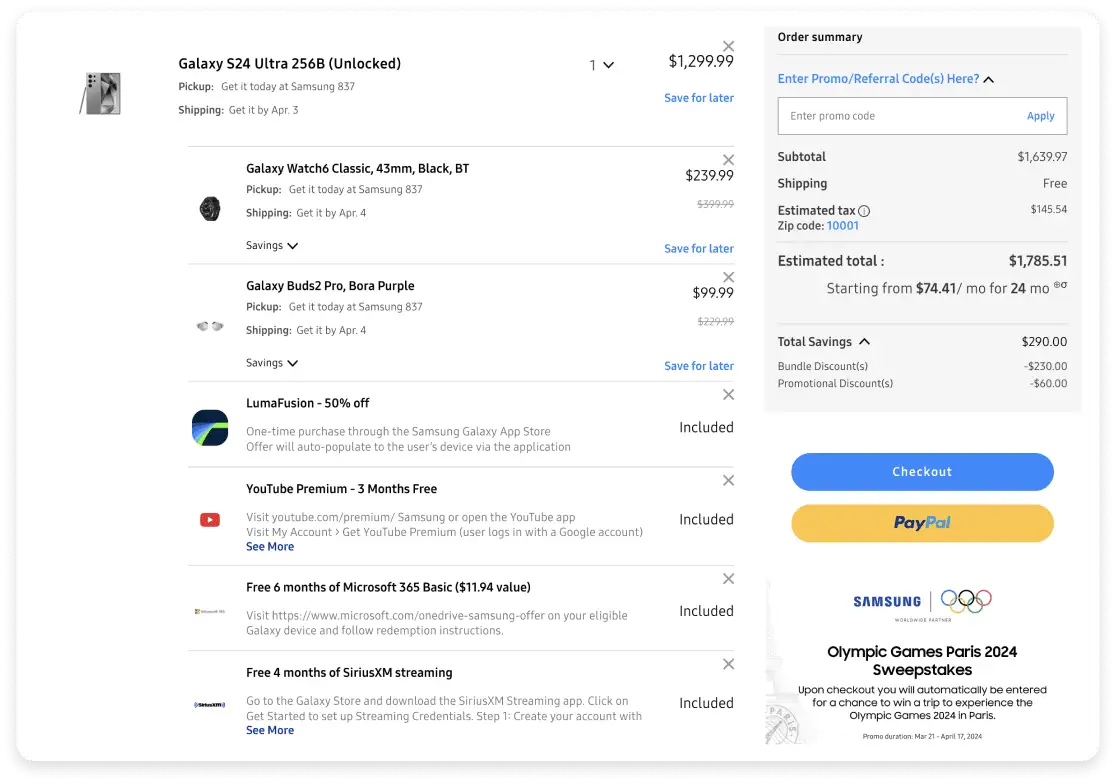Edit the zip code 10001

click(x=842, y=225)
